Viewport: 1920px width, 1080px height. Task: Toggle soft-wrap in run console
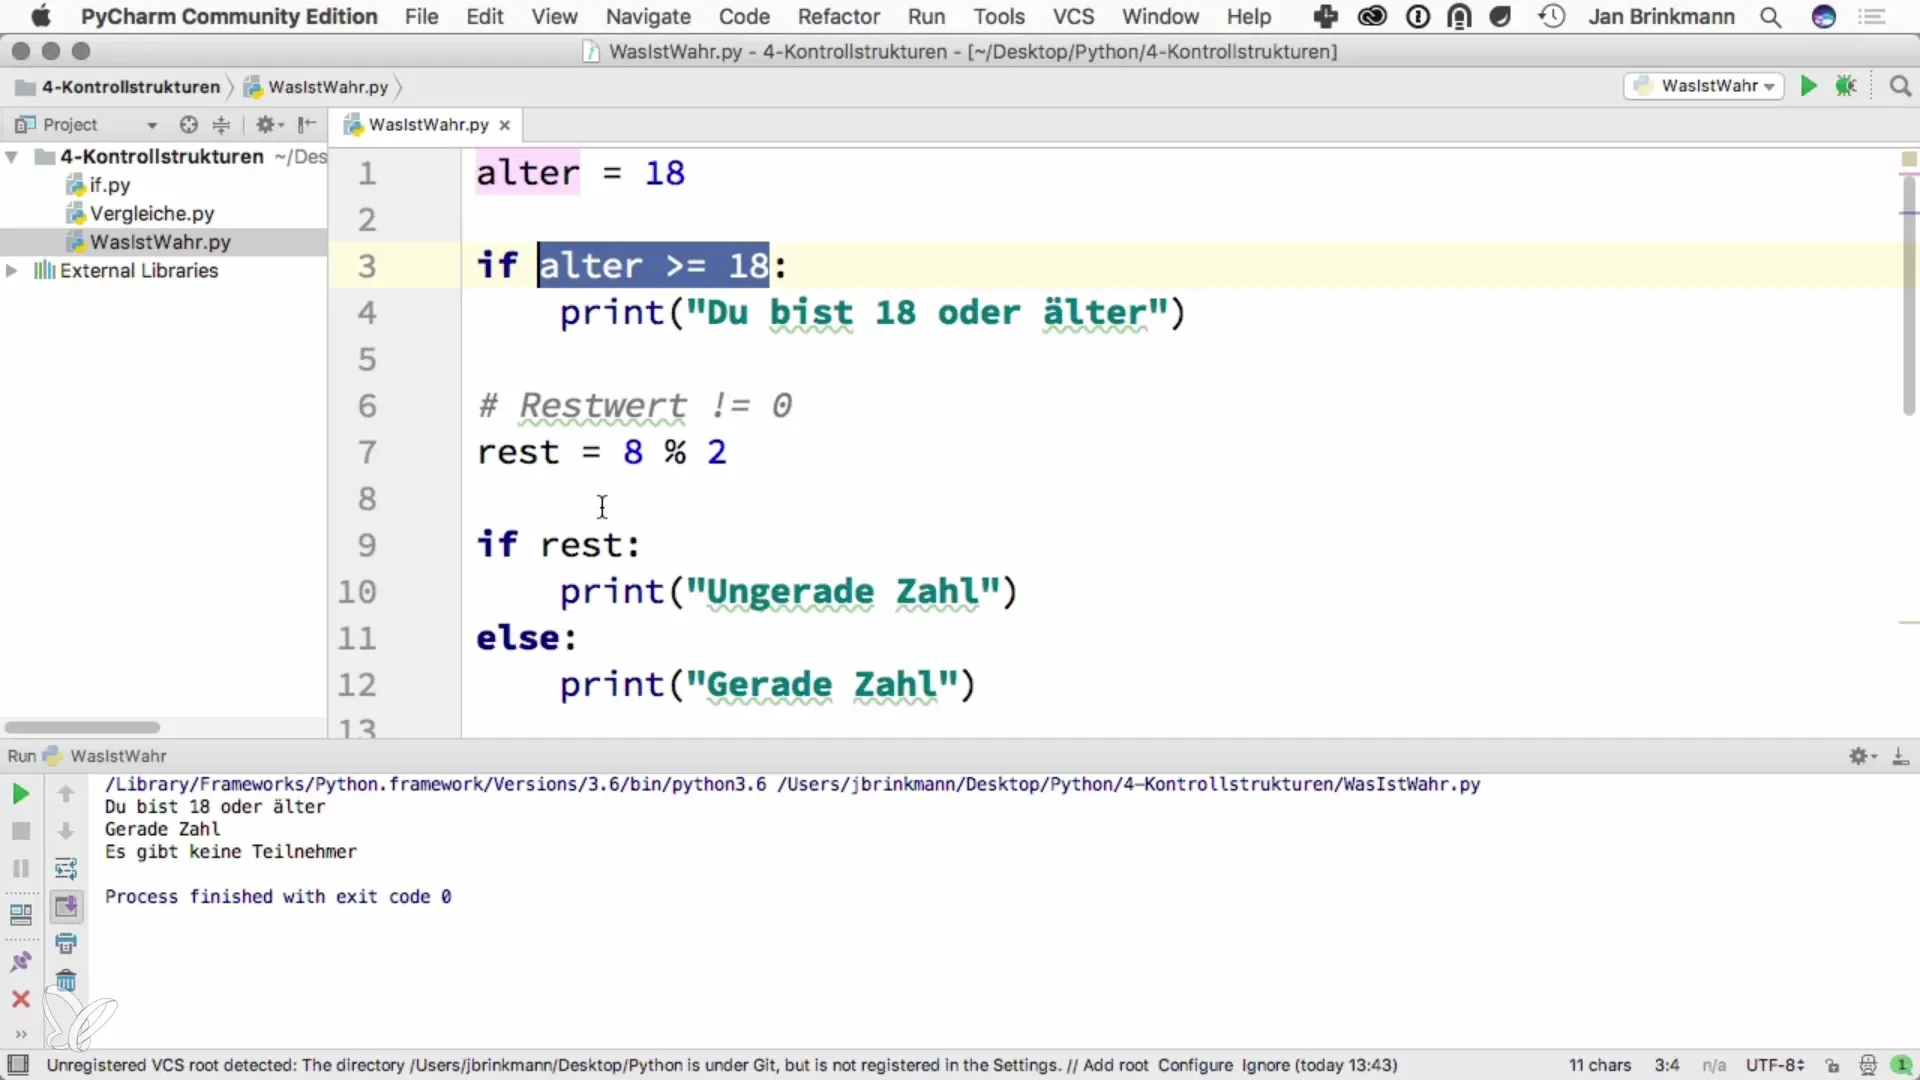click(x=66, y=868)
